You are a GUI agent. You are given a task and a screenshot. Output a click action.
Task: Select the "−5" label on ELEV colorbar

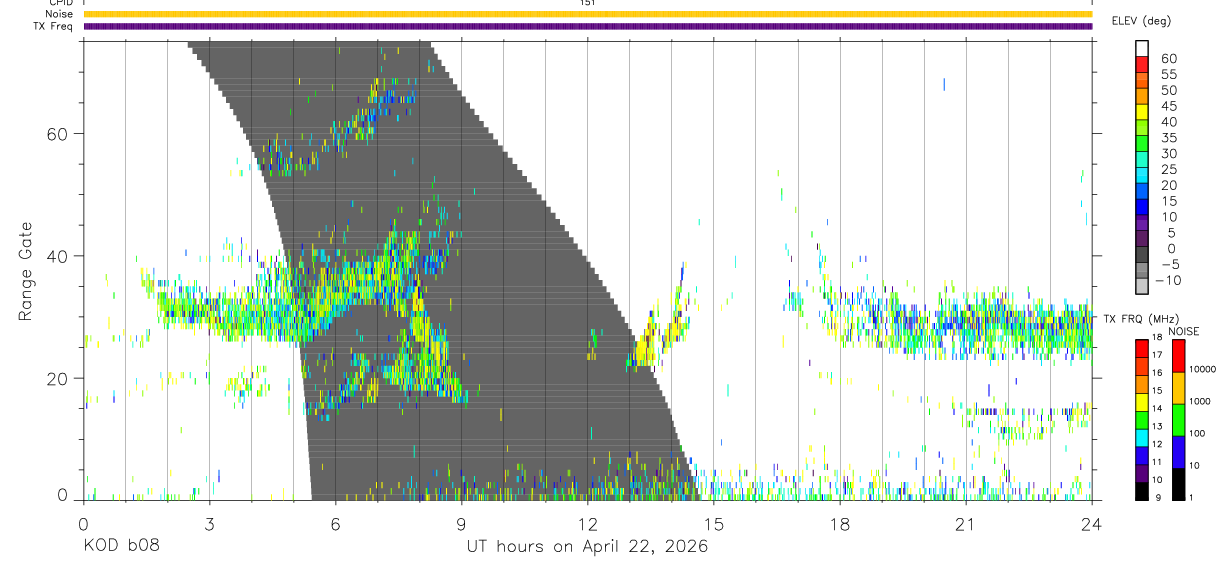click(1170, 264)
